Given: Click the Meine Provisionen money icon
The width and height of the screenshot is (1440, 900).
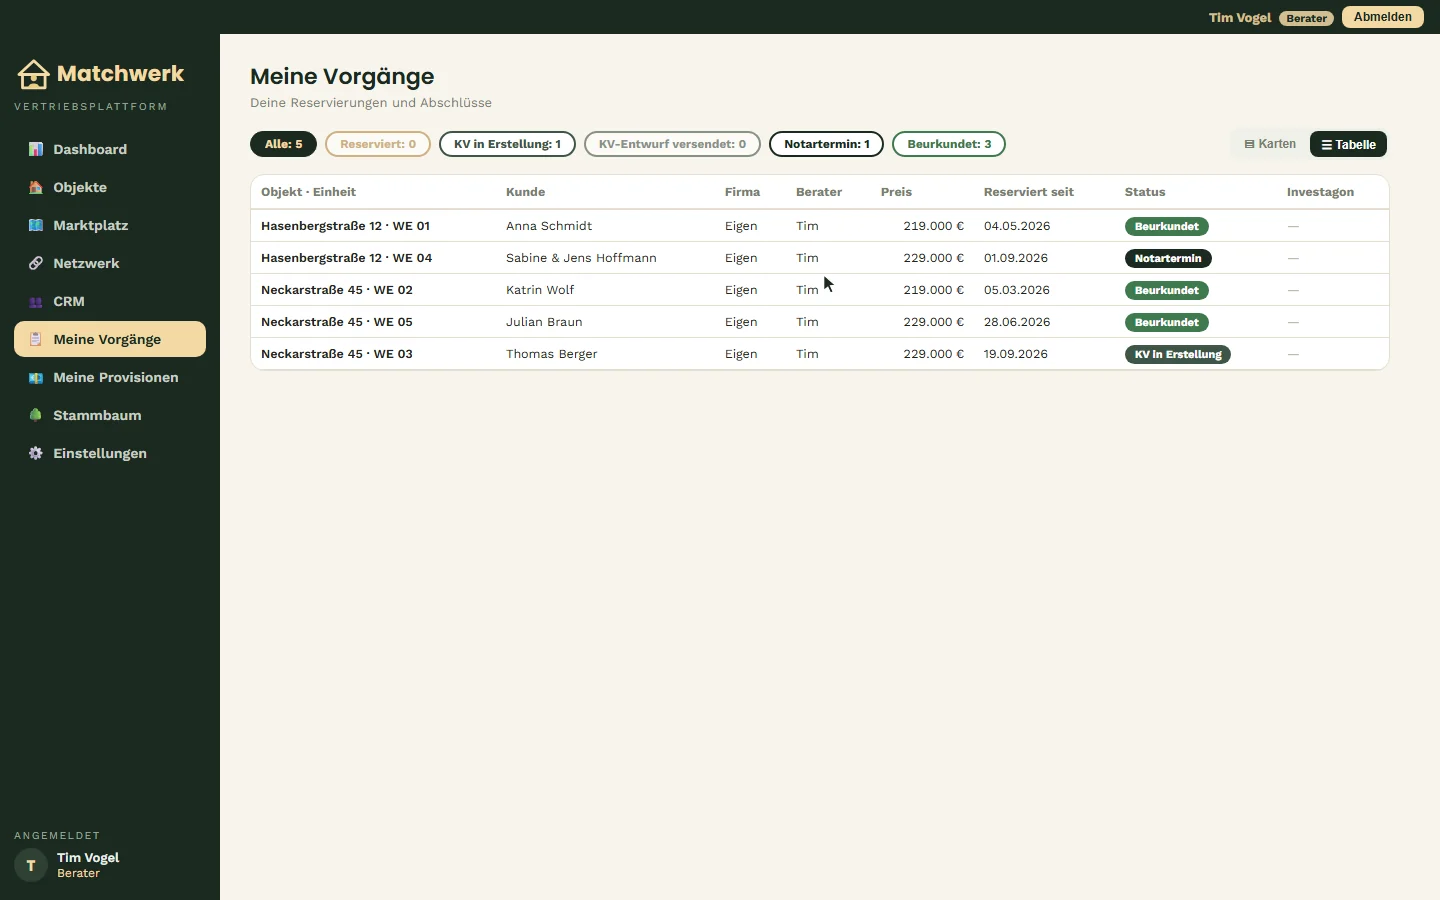Looking at the screenshot, I should click(x=36, y=377).
